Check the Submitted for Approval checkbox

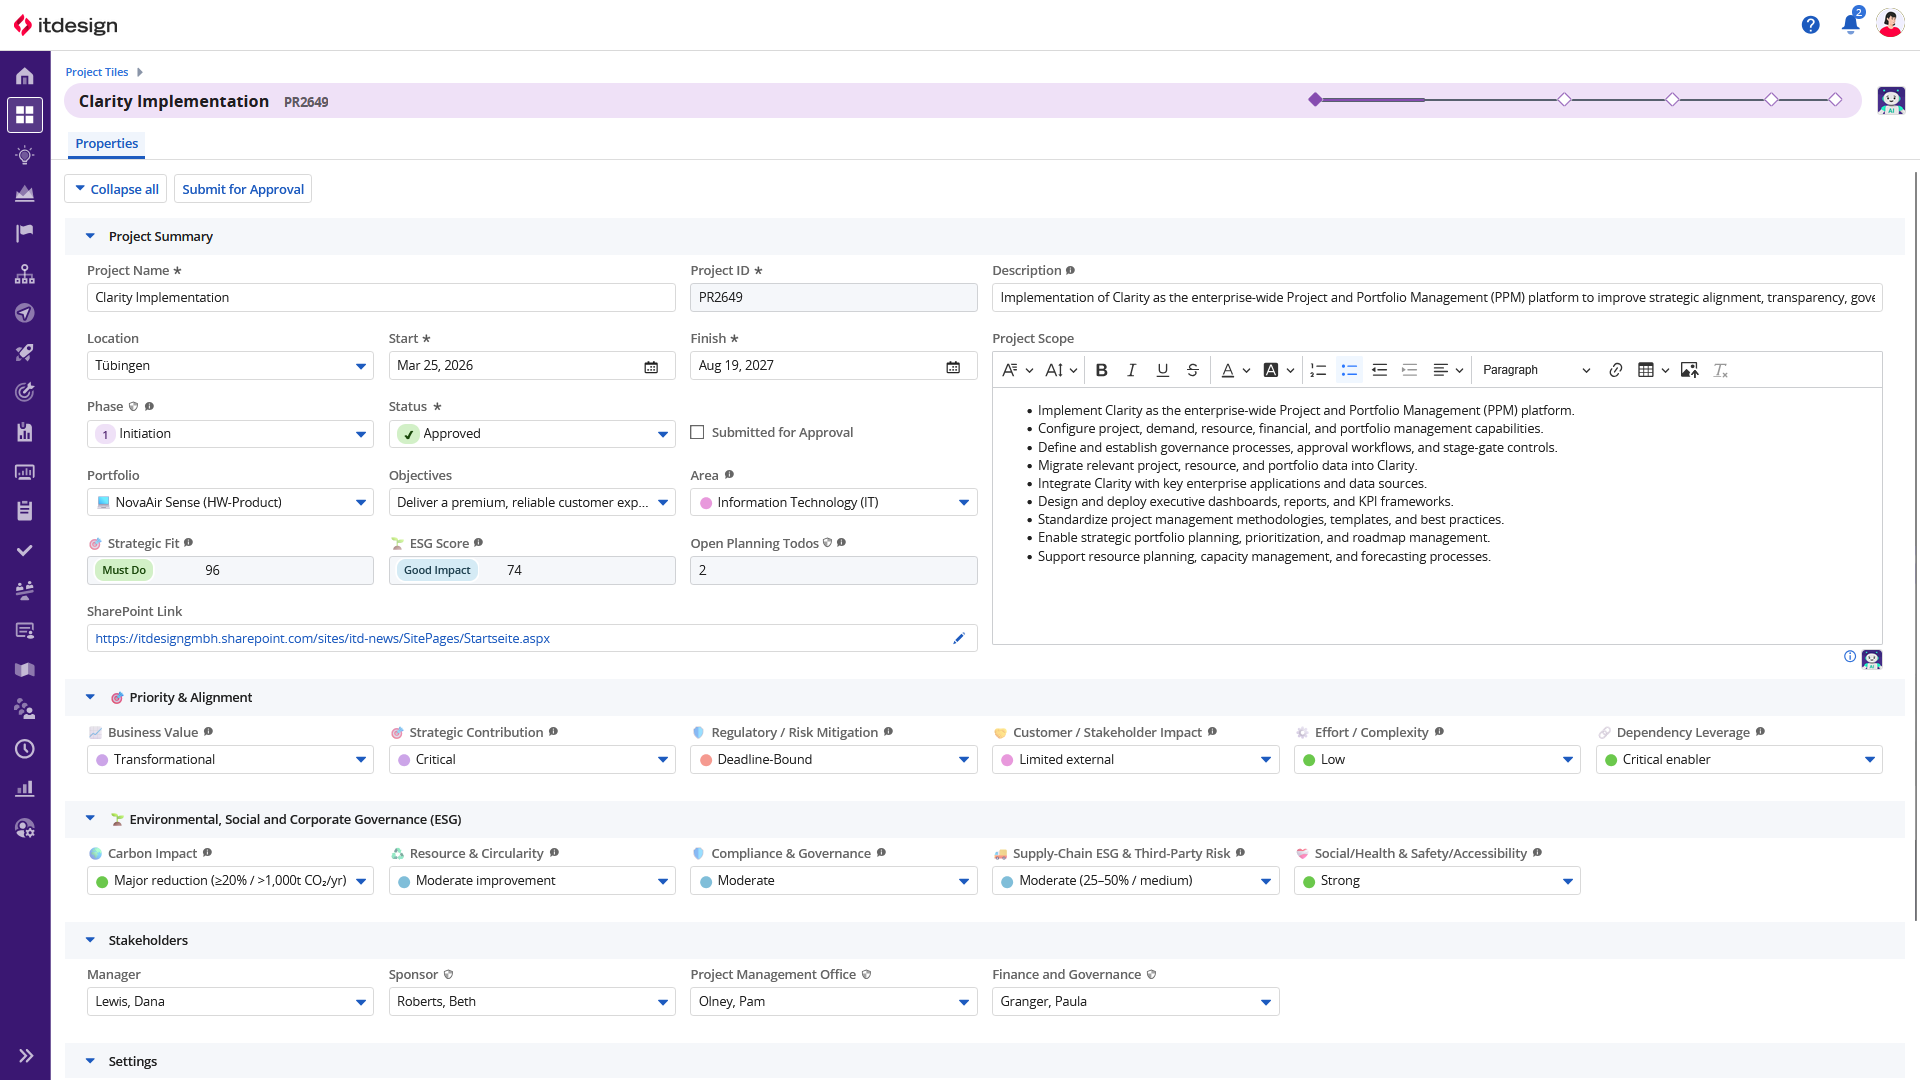click(x=697, y=433)
